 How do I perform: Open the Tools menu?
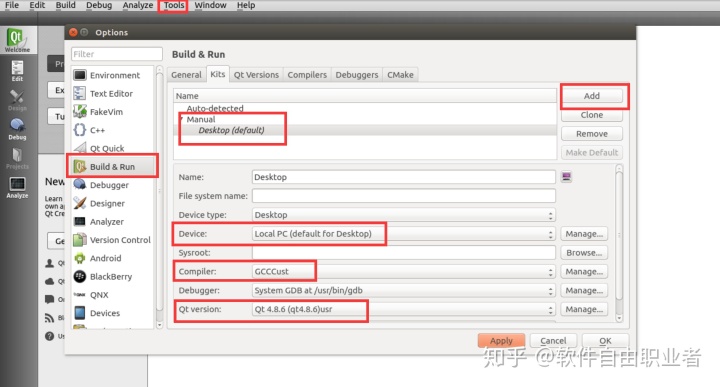pyautogui.click(x=174, y=5)
